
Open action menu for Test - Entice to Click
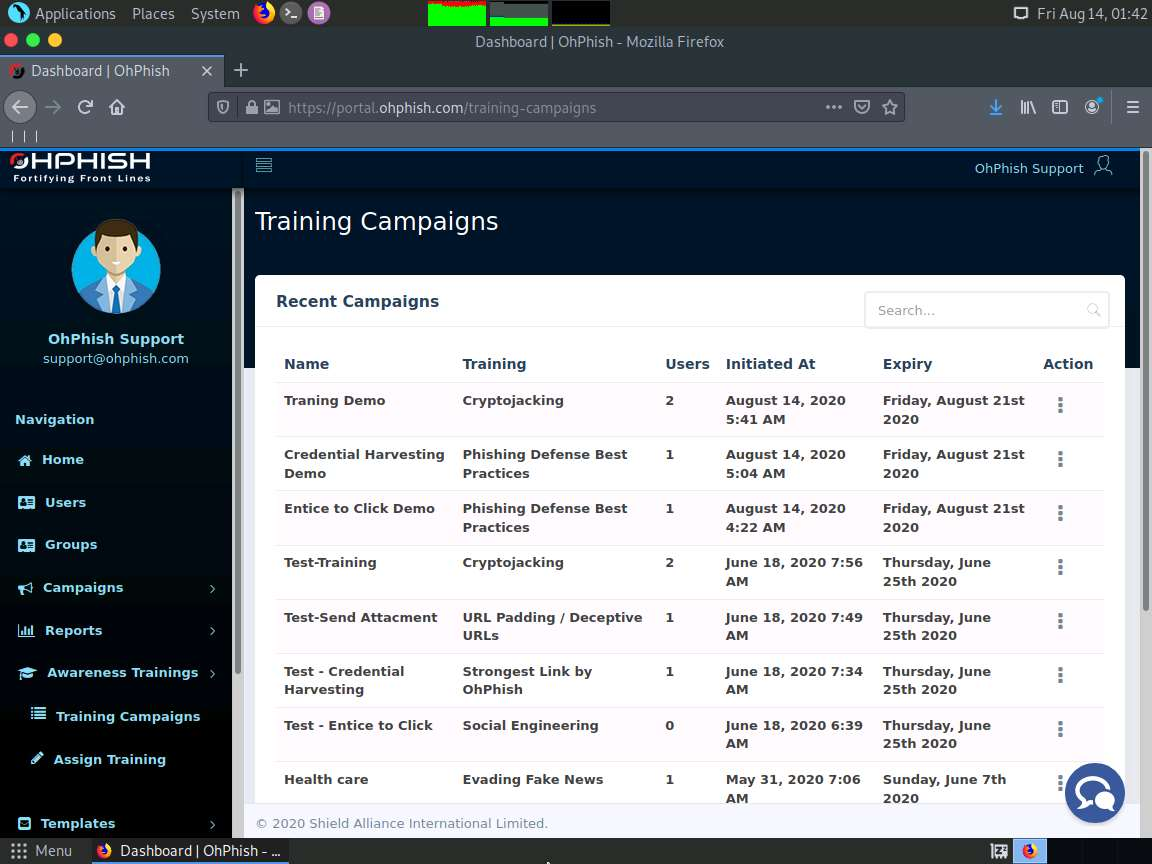(x=1060, y=729)
